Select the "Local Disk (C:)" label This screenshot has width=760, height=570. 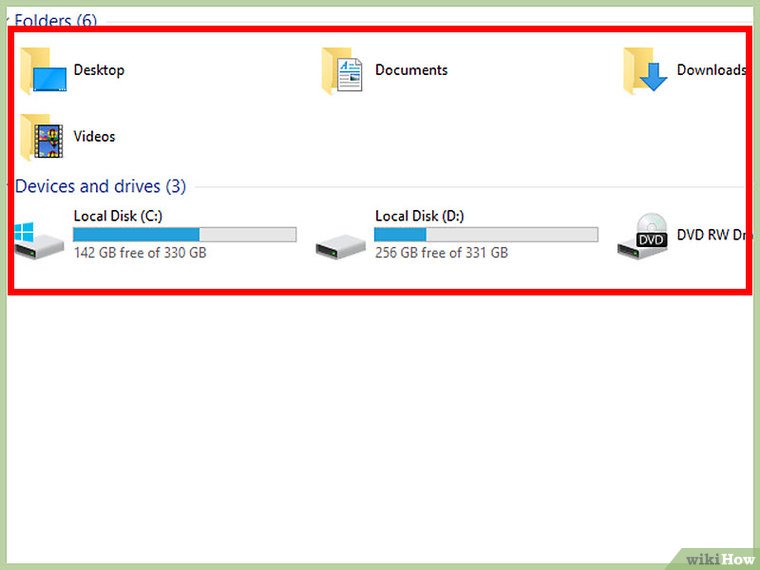coord(118,216)
